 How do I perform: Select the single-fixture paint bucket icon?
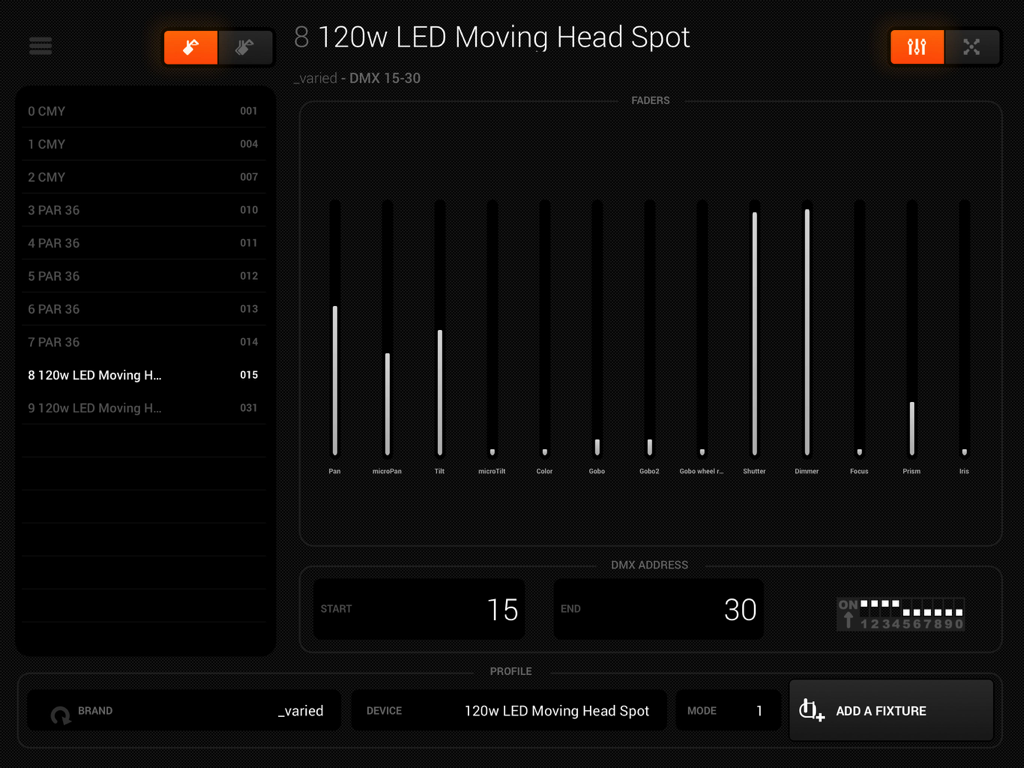click(190, 46)
